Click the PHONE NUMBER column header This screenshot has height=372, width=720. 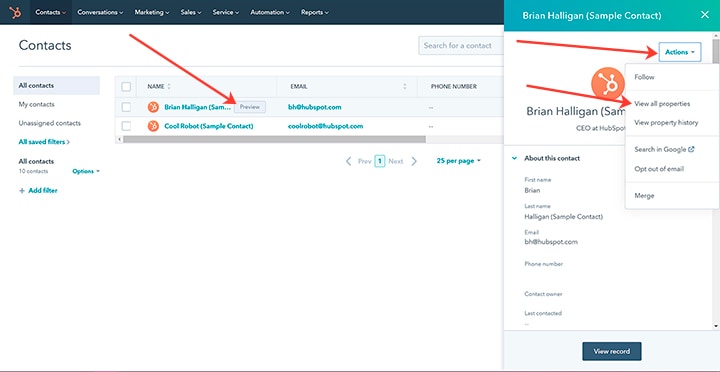coord(454,86)
